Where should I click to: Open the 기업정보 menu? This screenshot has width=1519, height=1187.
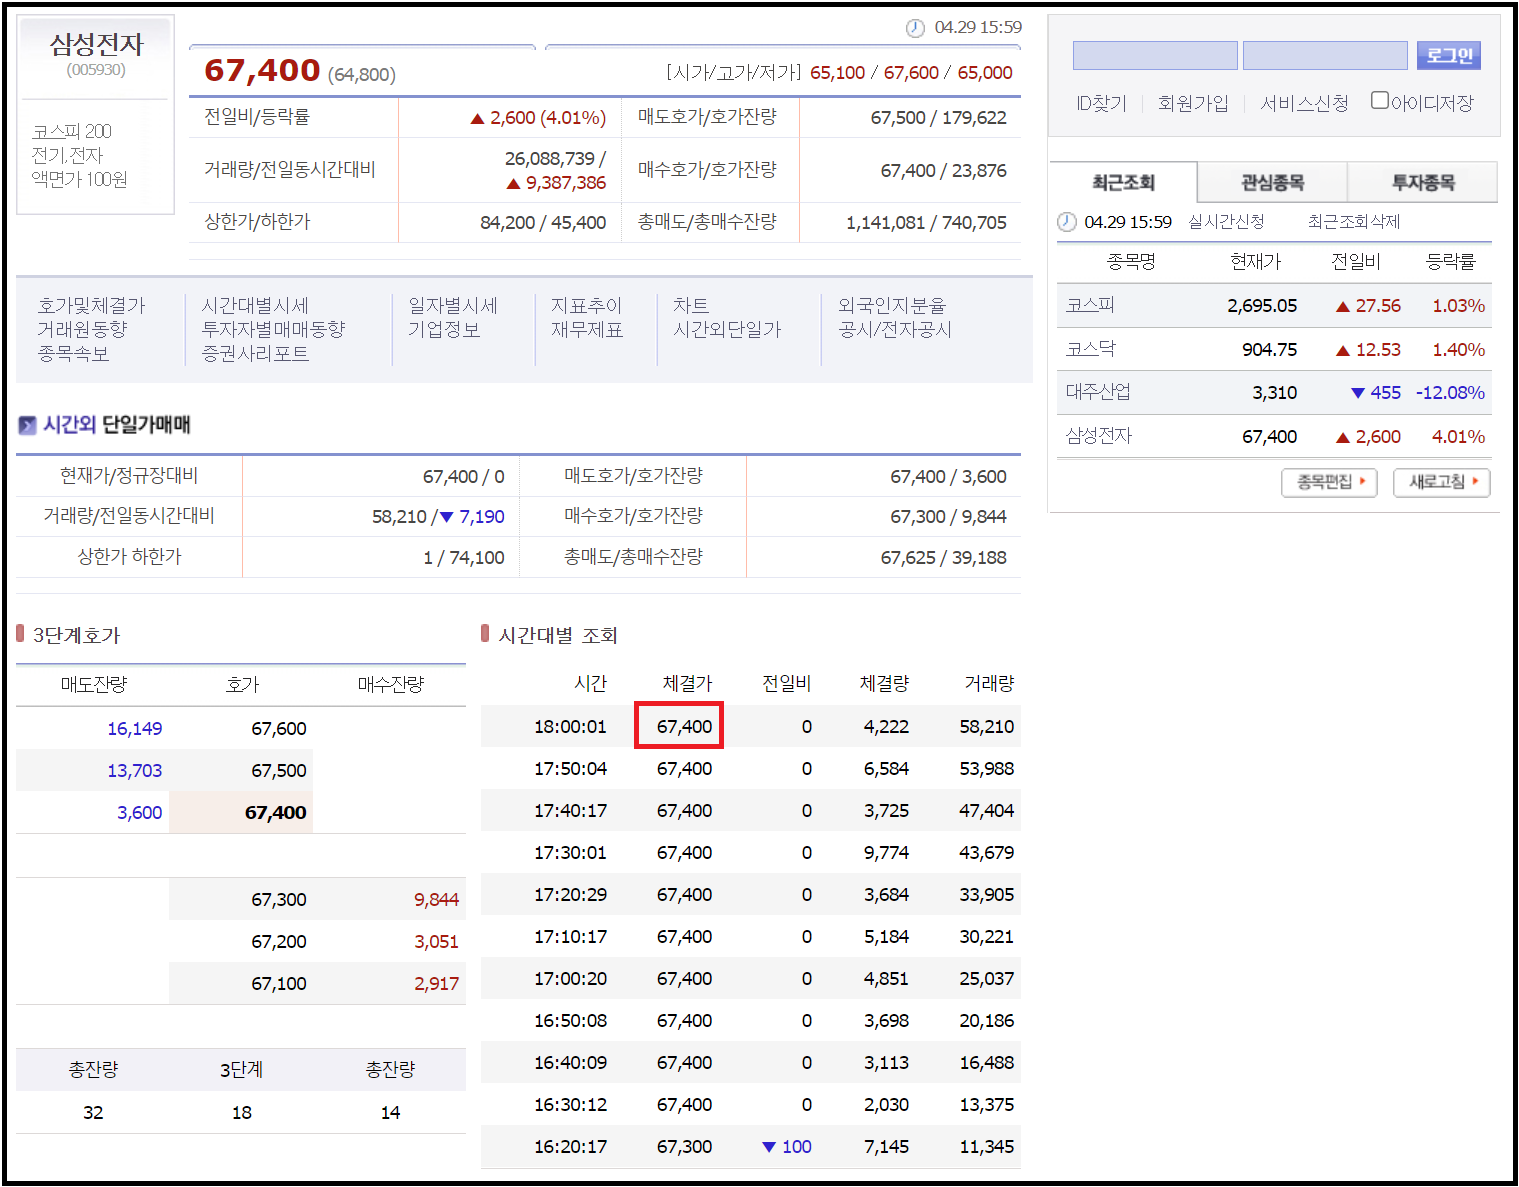click(x=444, y=330)
